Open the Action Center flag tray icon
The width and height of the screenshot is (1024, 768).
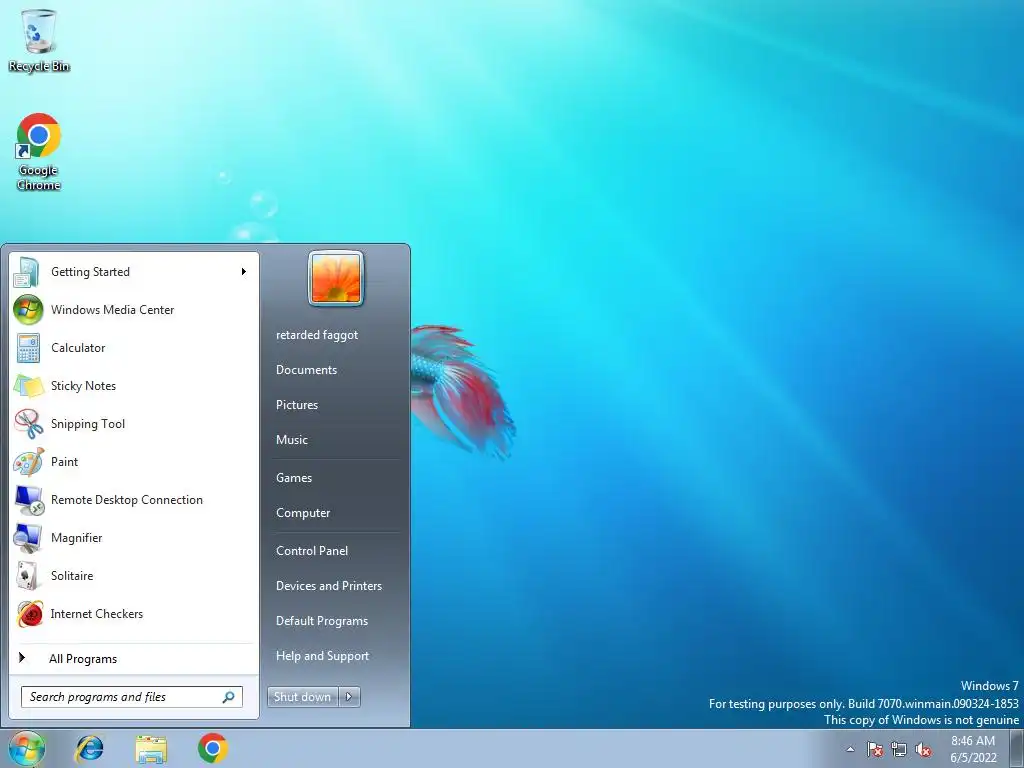click(875, 749)
